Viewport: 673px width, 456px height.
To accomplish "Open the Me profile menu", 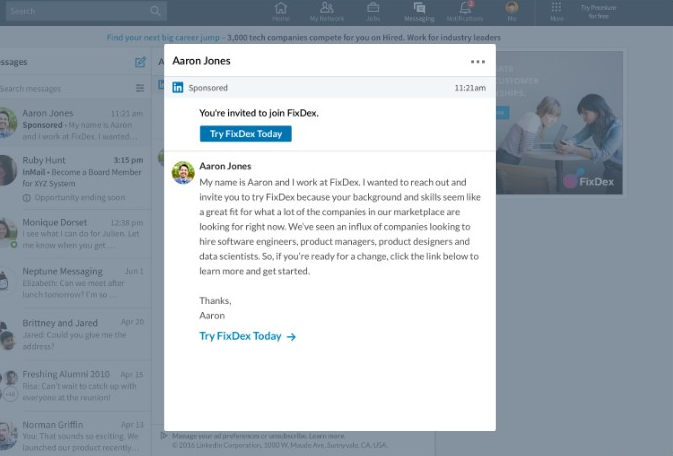I will coord(512,12).
